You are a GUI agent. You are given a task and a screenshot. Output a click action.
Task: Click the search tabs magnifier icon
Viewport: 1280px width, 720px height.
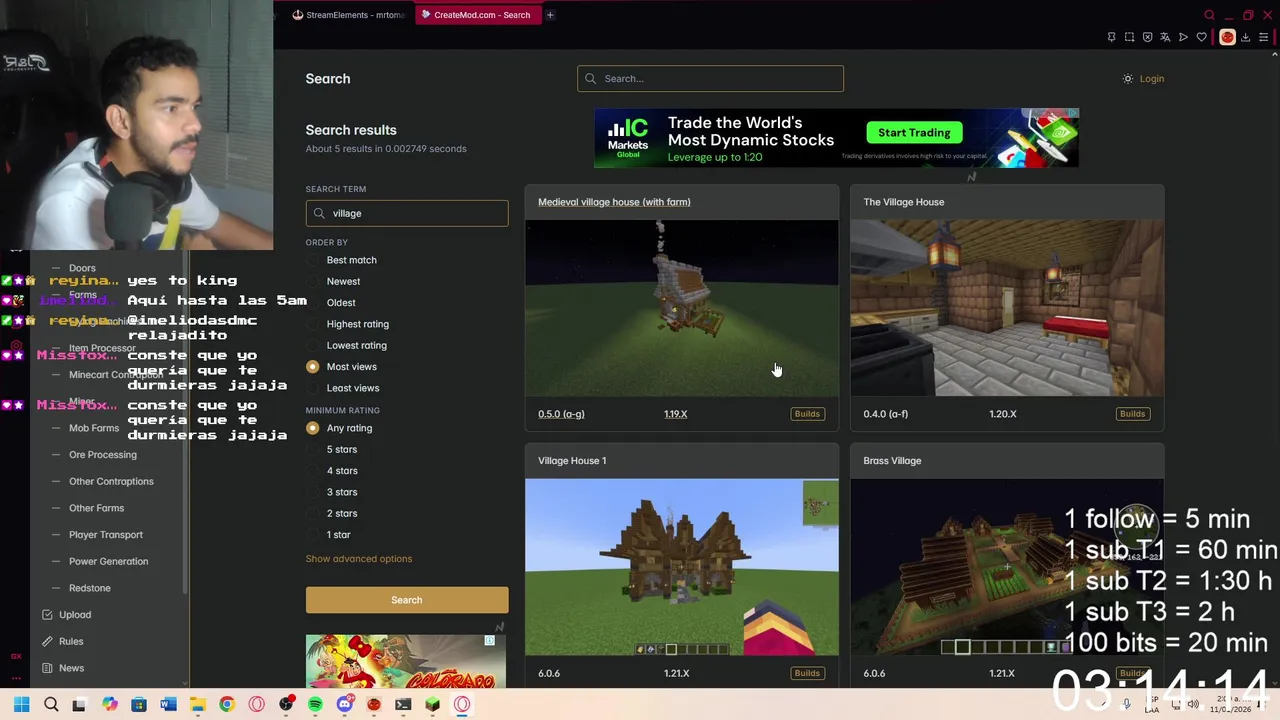tap(1209, 15)
